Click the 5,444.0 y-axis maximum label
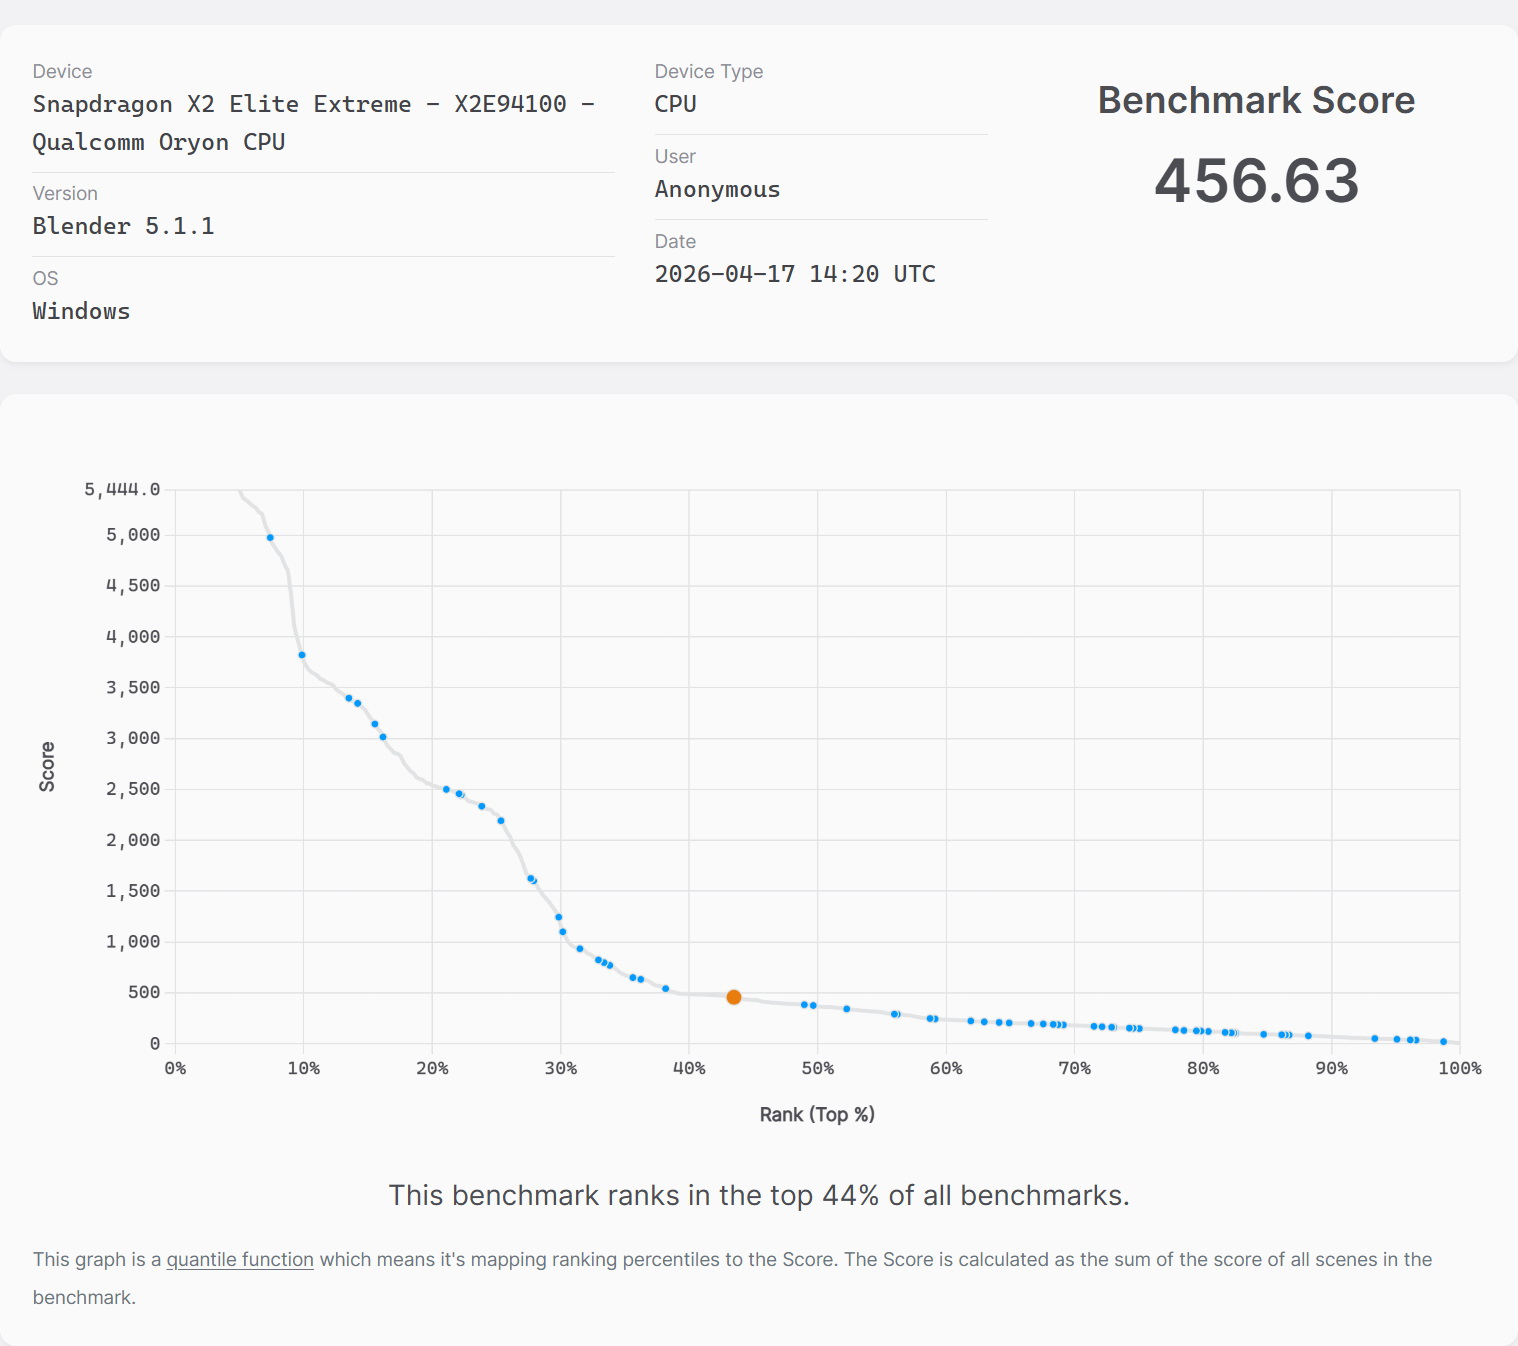Image resolution: width=1518 pixels, height=1346 pixels. [122, 489]
